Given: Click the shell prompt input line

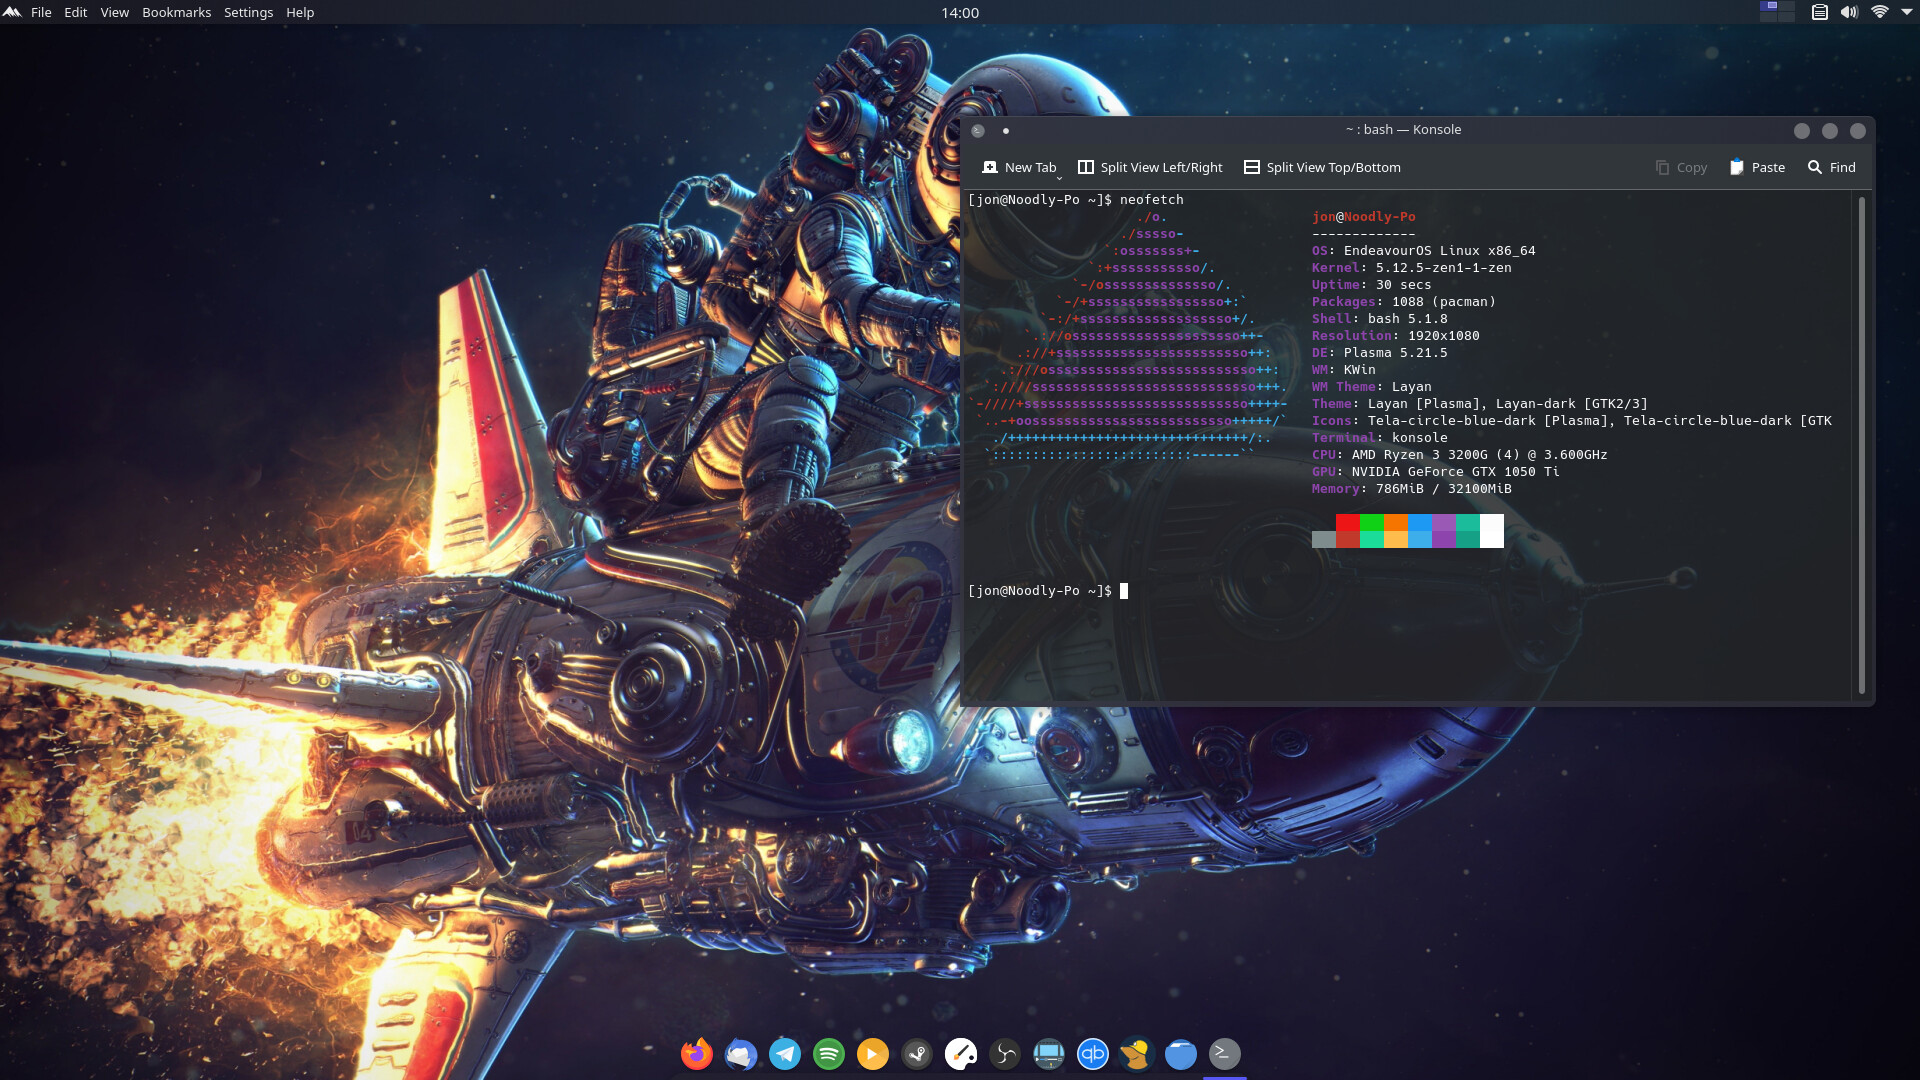Looking at the screenshot, I should [1047, 591].
